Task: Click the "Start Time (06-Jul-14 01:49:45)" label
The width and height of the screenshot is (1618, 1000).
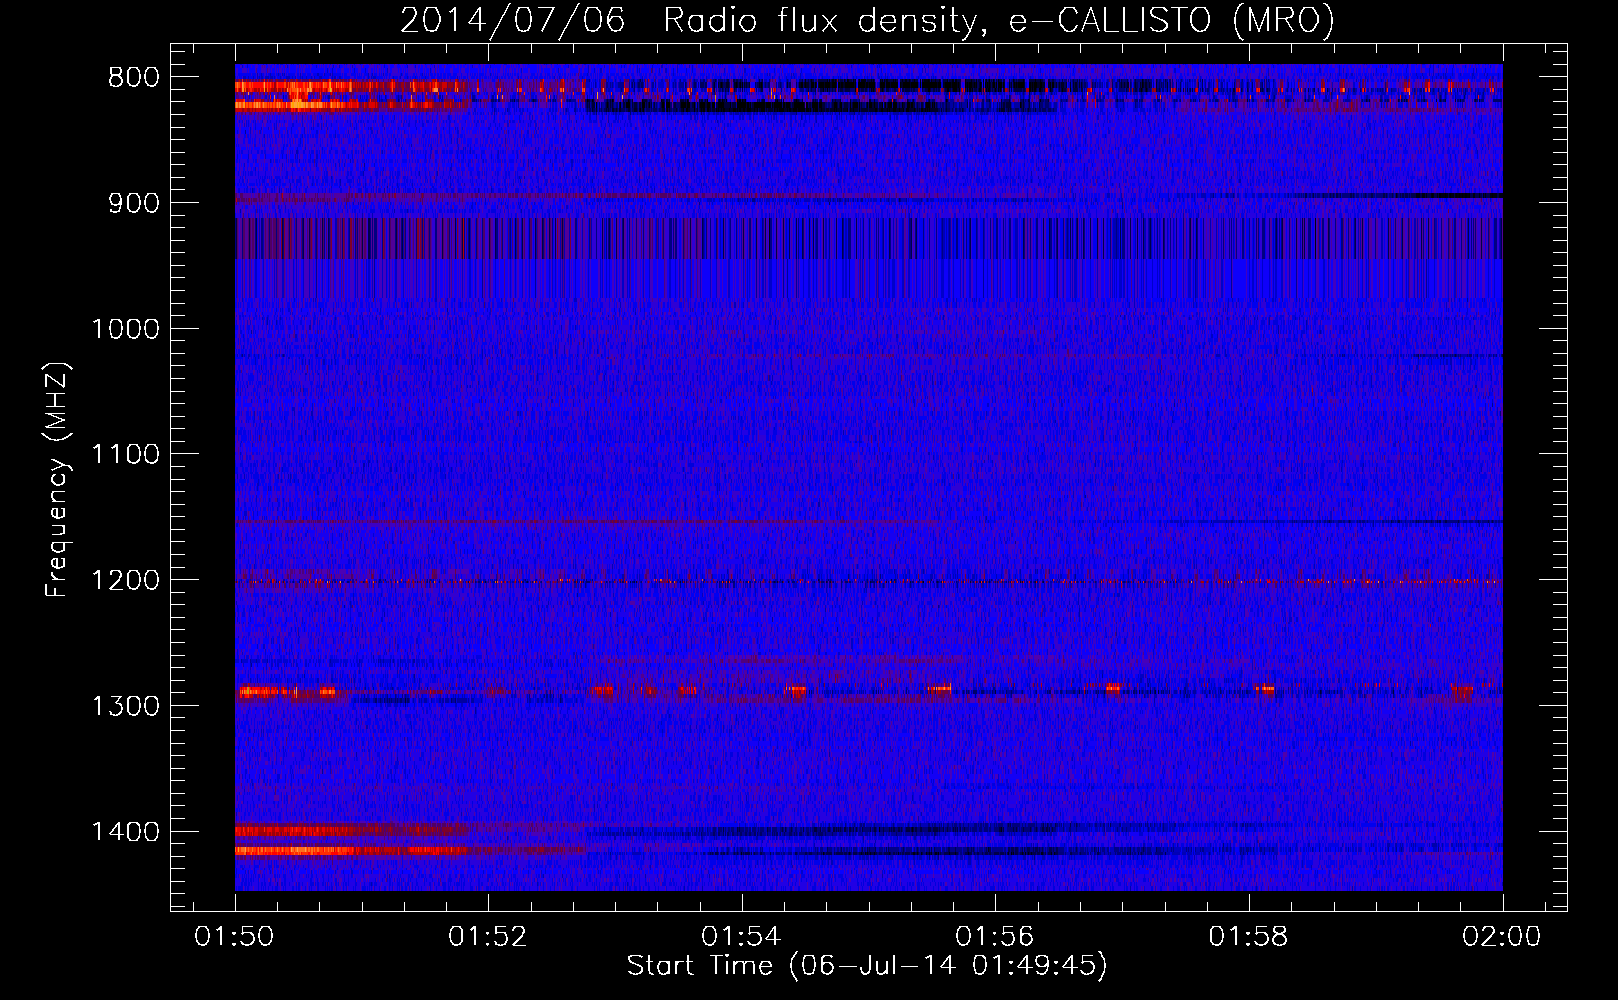Action: [867, 966]
